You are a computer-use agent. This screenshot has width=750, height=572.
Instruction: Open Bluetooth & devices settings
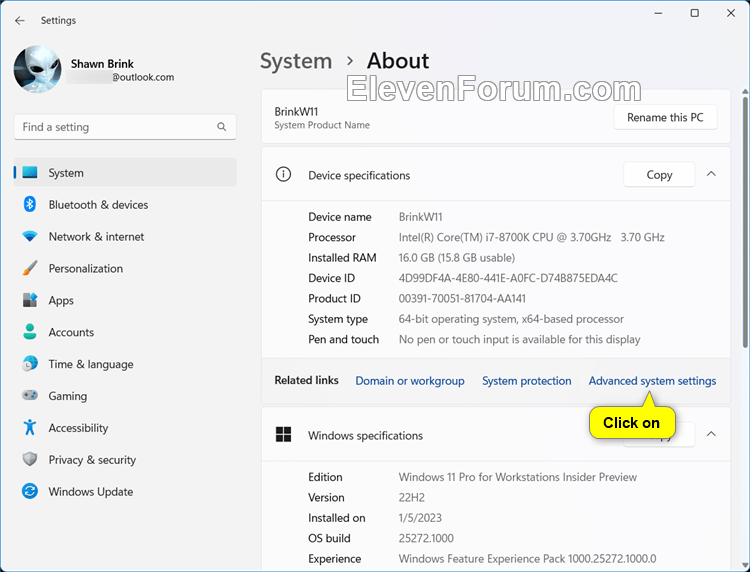[x=99, y=205]
